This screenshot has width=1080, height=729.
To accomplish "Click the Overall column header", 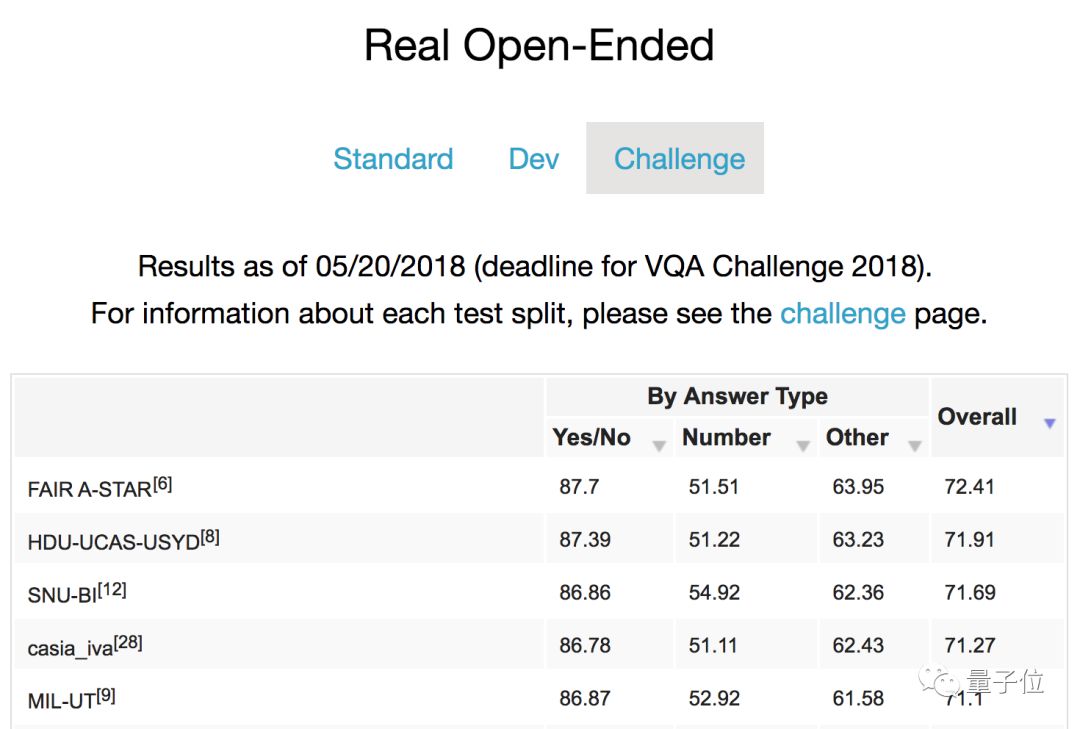I will (977, 417).
